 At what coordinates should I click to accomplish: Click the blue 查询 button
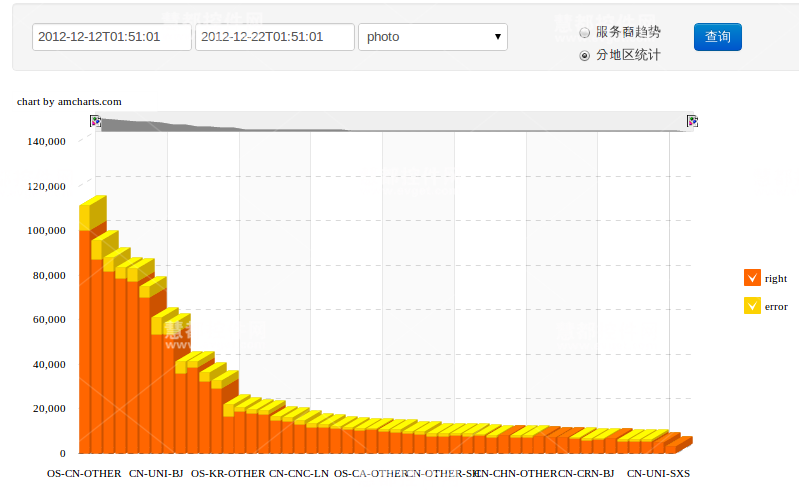click(x=717, y=37)
